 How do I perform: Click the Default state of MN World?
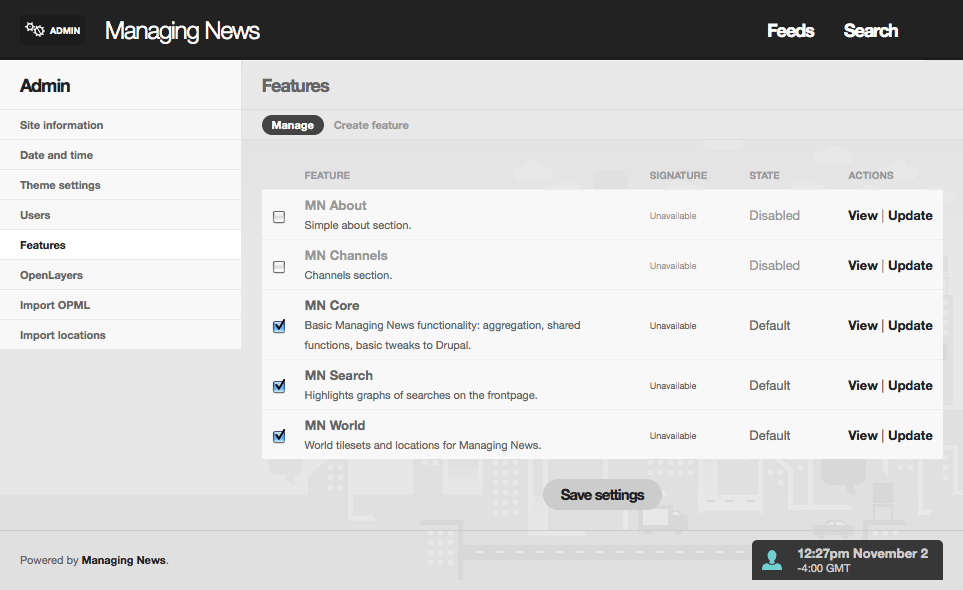(x=770, y=435)
